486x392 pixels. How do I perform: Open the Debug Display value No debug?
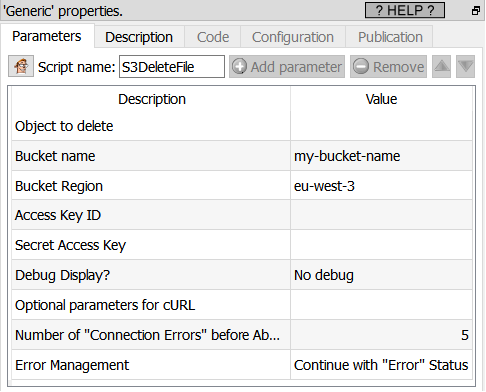pos(381,275)
